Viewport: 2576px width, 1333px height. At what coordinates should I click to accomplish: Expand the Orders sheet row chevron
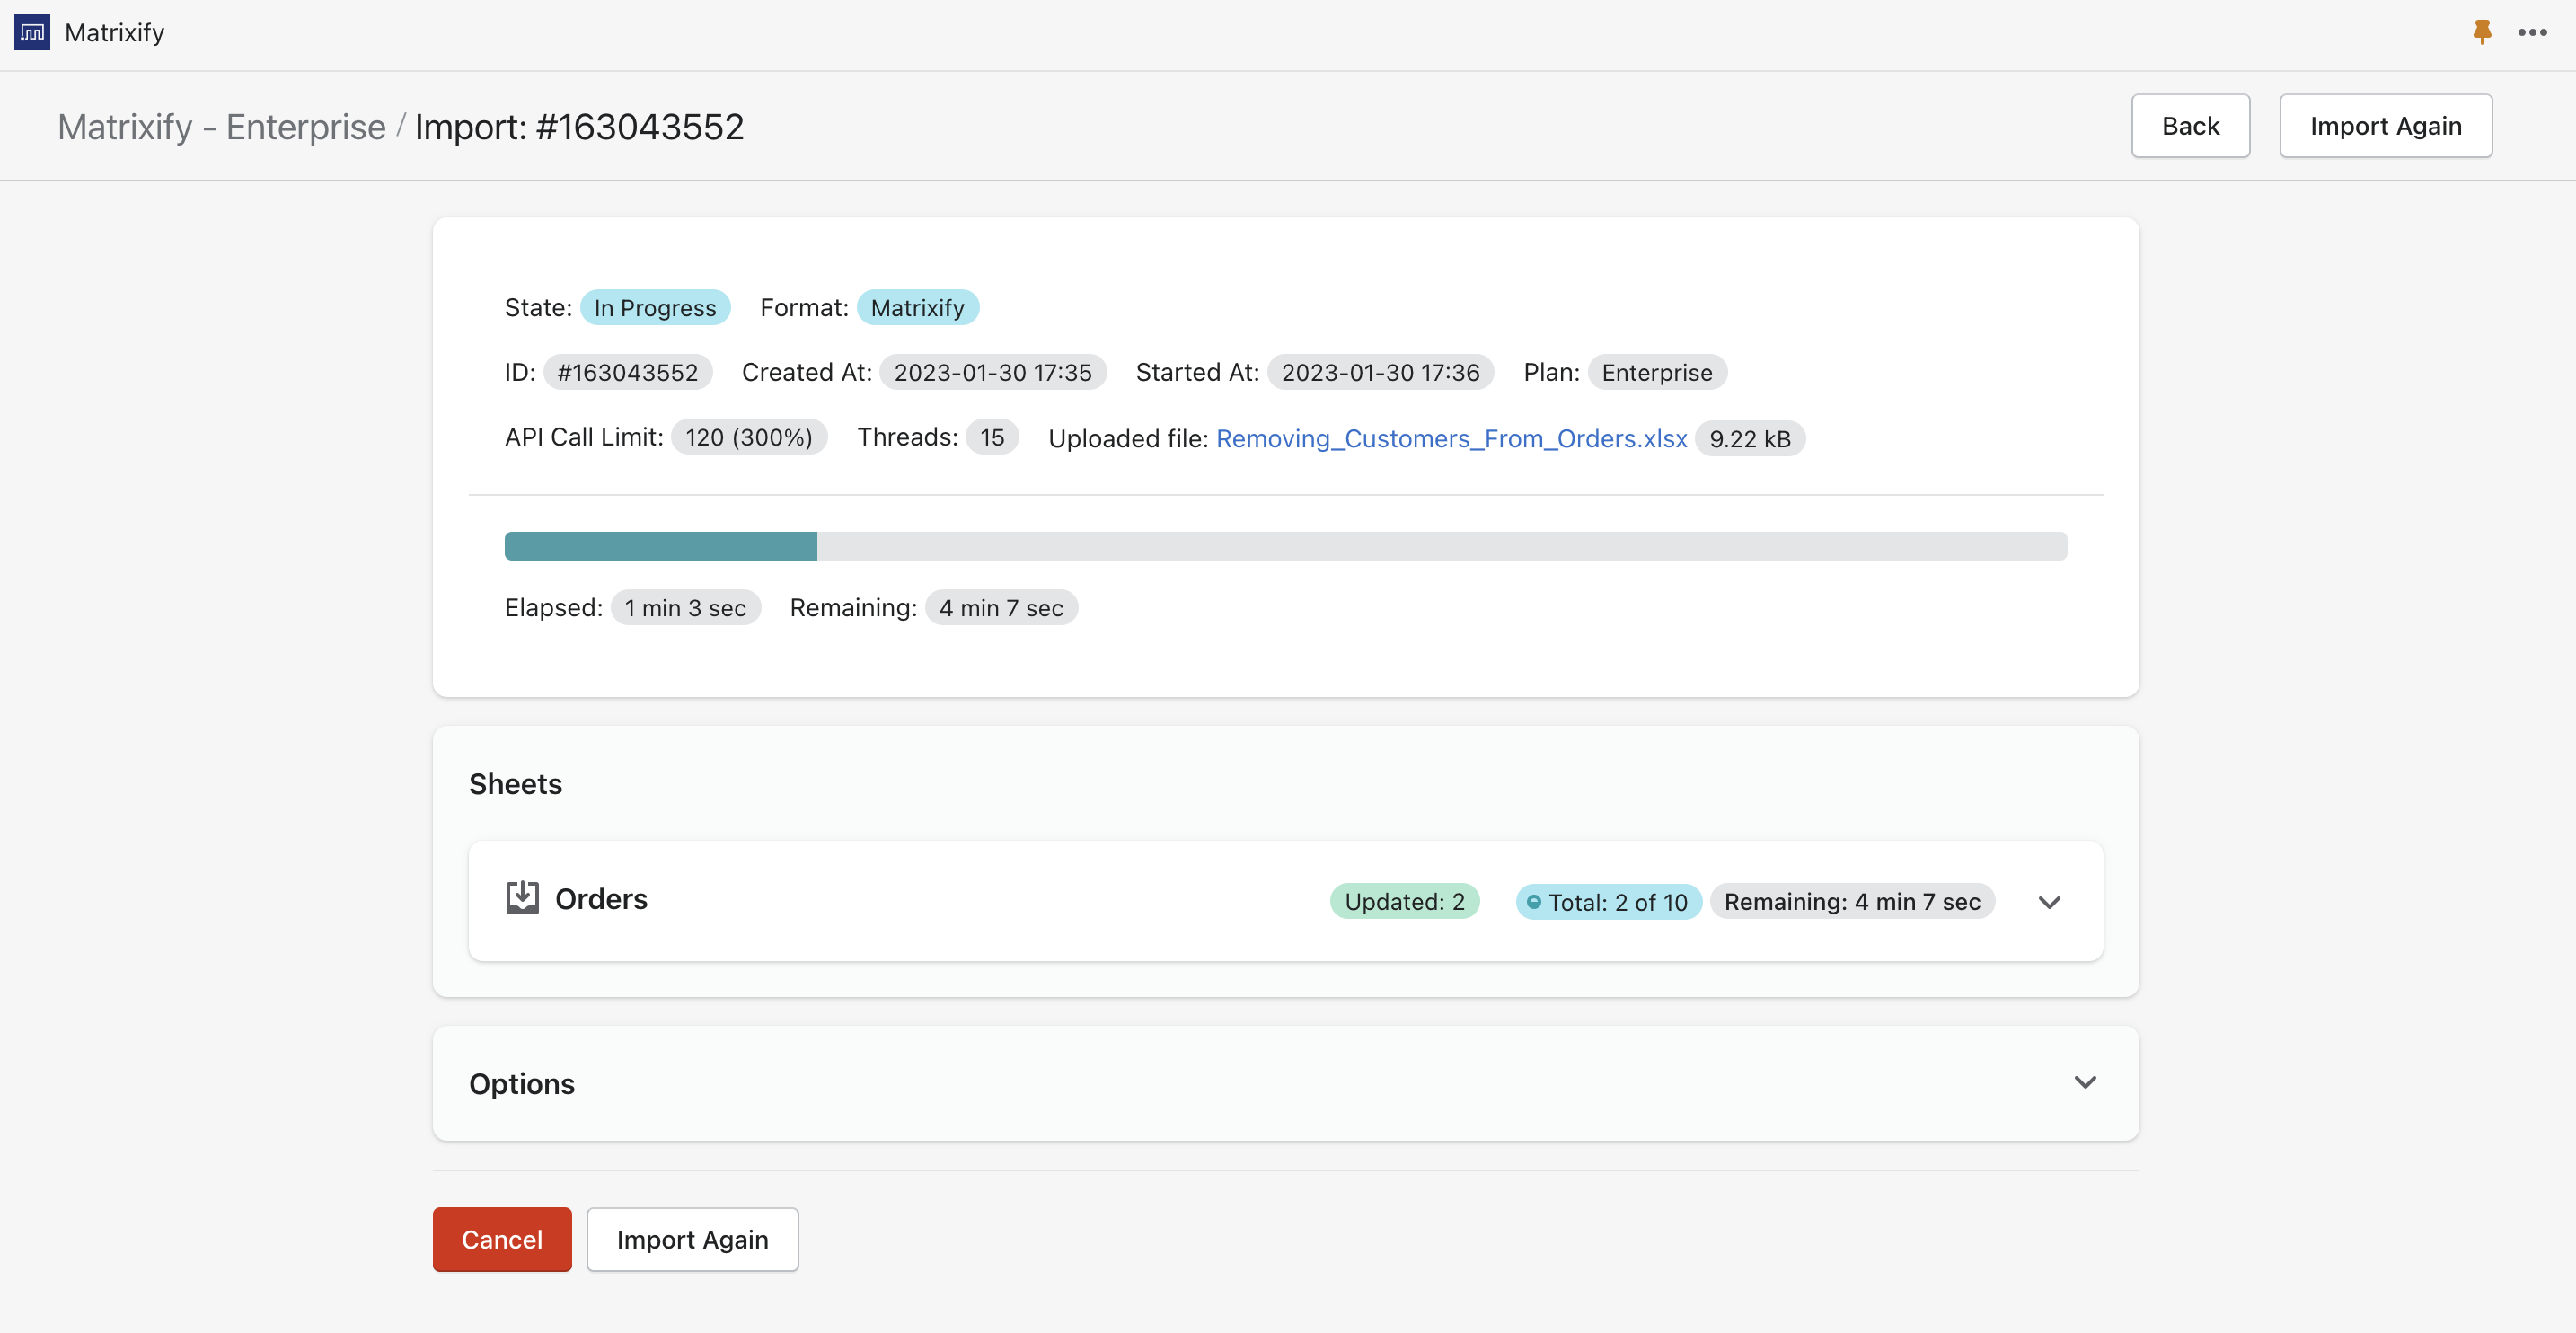pyautogui.click(x=2049, y=902)
